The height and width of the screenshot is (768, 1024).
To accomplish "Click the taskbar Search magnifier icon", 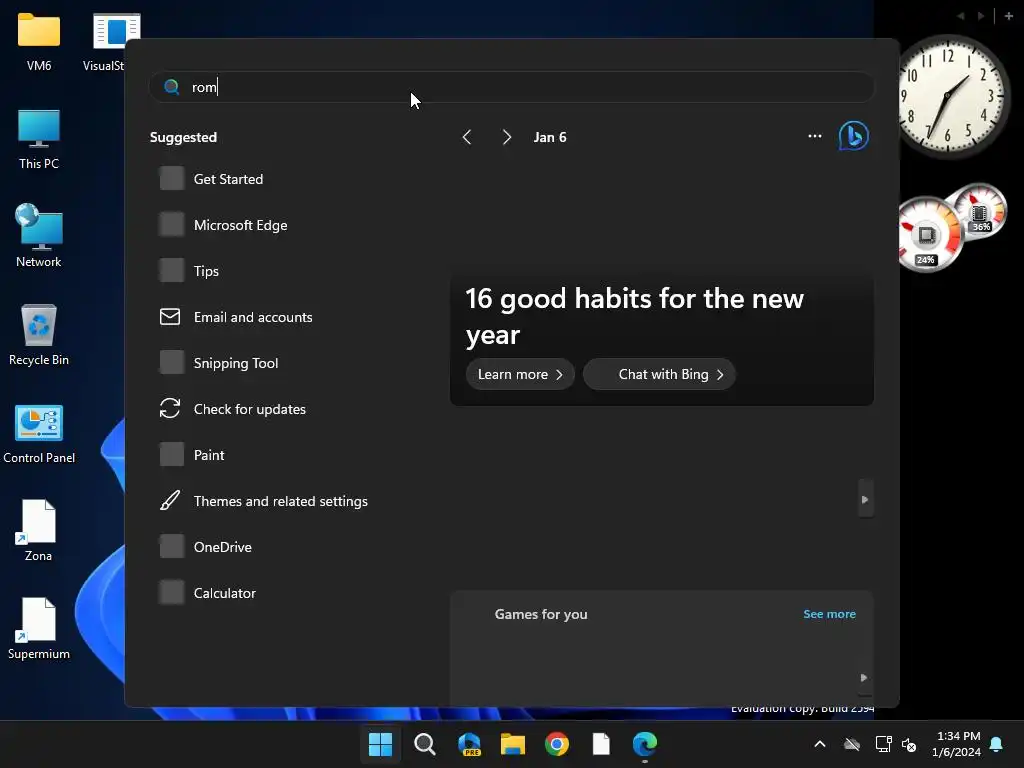I will coord(424,744).
